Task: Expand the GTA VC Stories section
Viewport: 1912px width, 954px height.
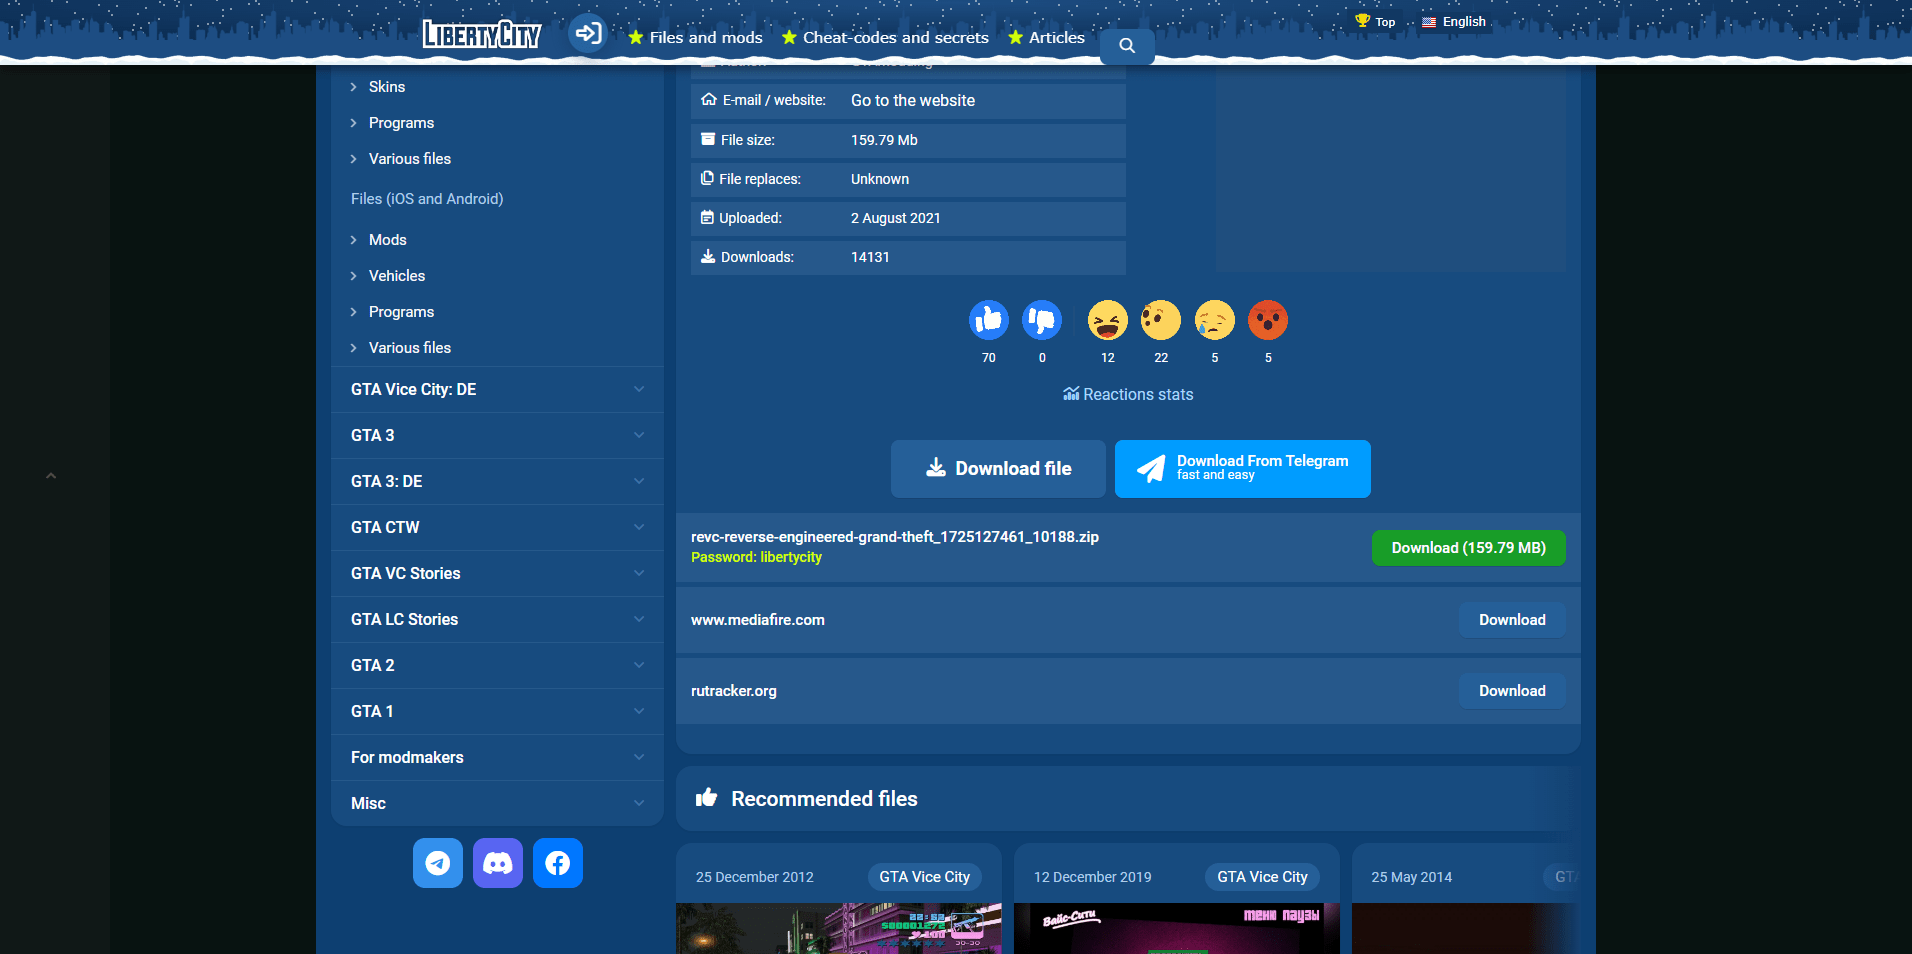Action: pos(497,574)
